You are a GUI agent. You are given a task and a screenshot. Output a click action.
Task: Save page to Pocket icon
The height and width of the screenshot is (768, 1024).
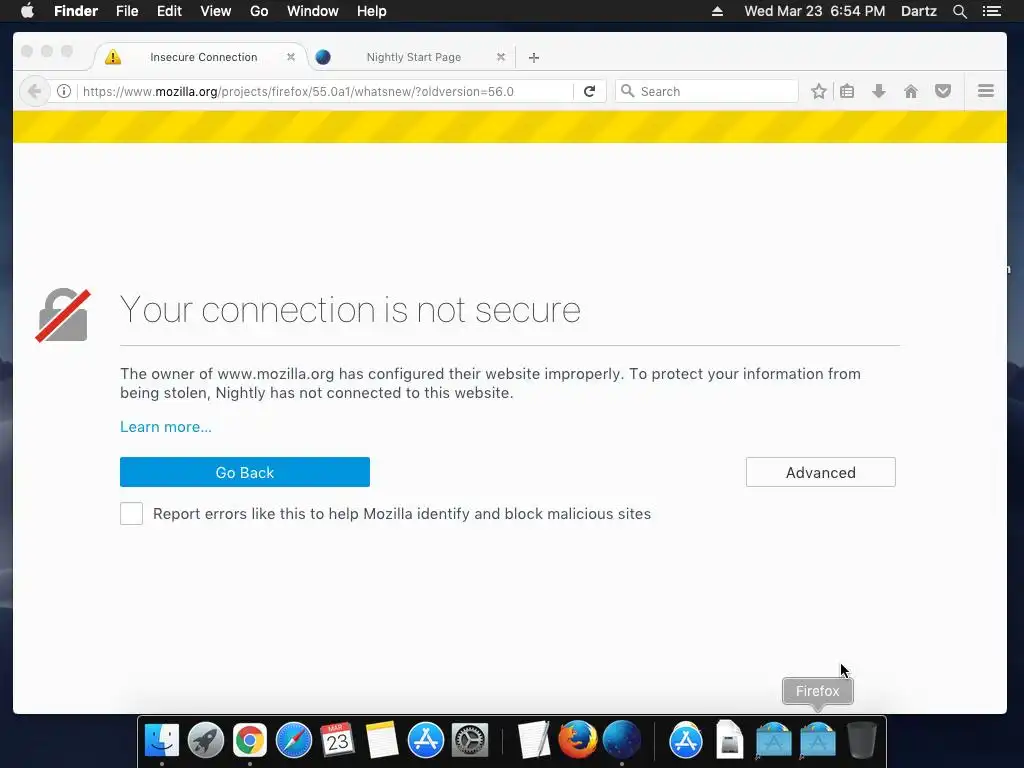pos(942,91)
